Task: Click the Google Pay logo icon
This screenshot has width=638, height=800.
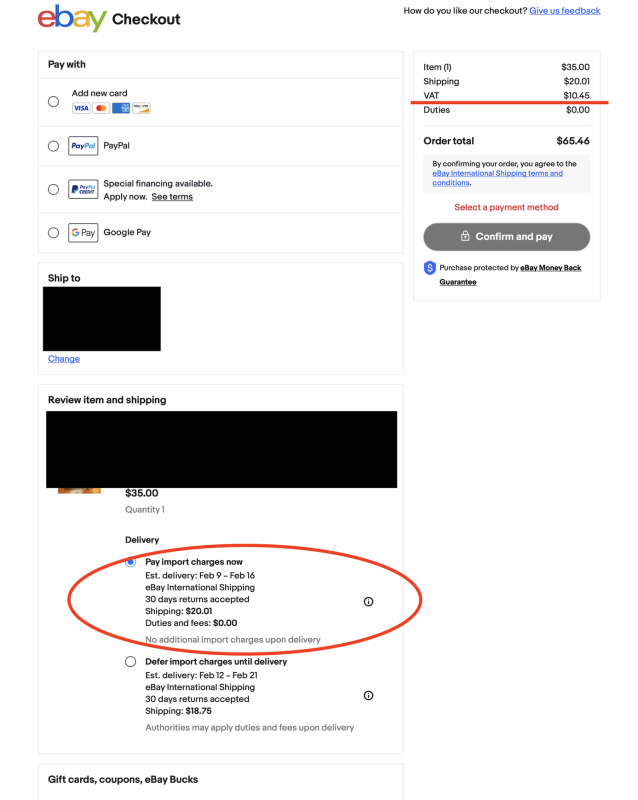Action: click(83, 233)
